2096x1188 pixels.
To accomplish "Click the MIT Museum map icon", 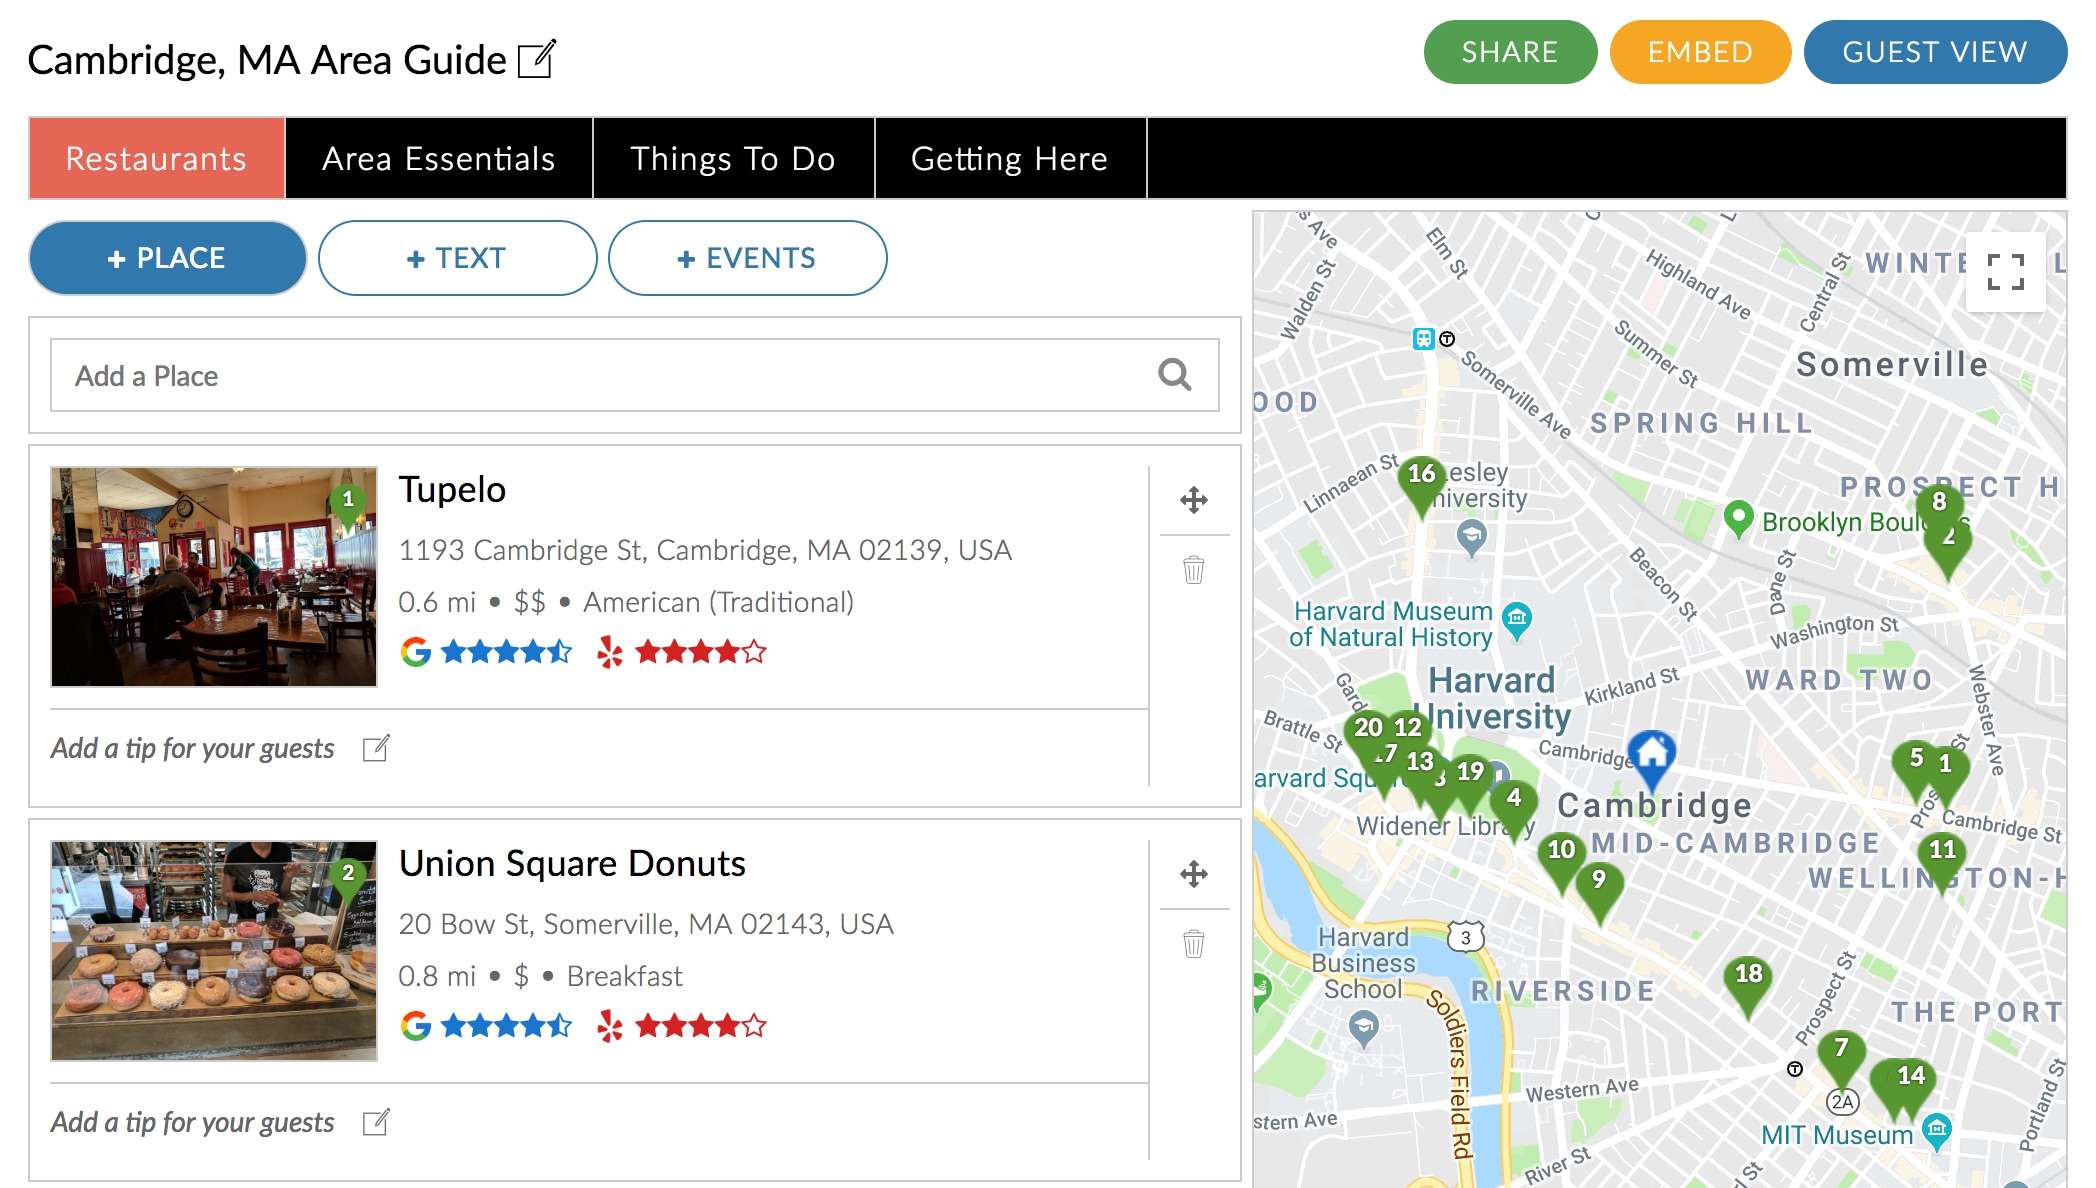I will coord(1937,1131).
